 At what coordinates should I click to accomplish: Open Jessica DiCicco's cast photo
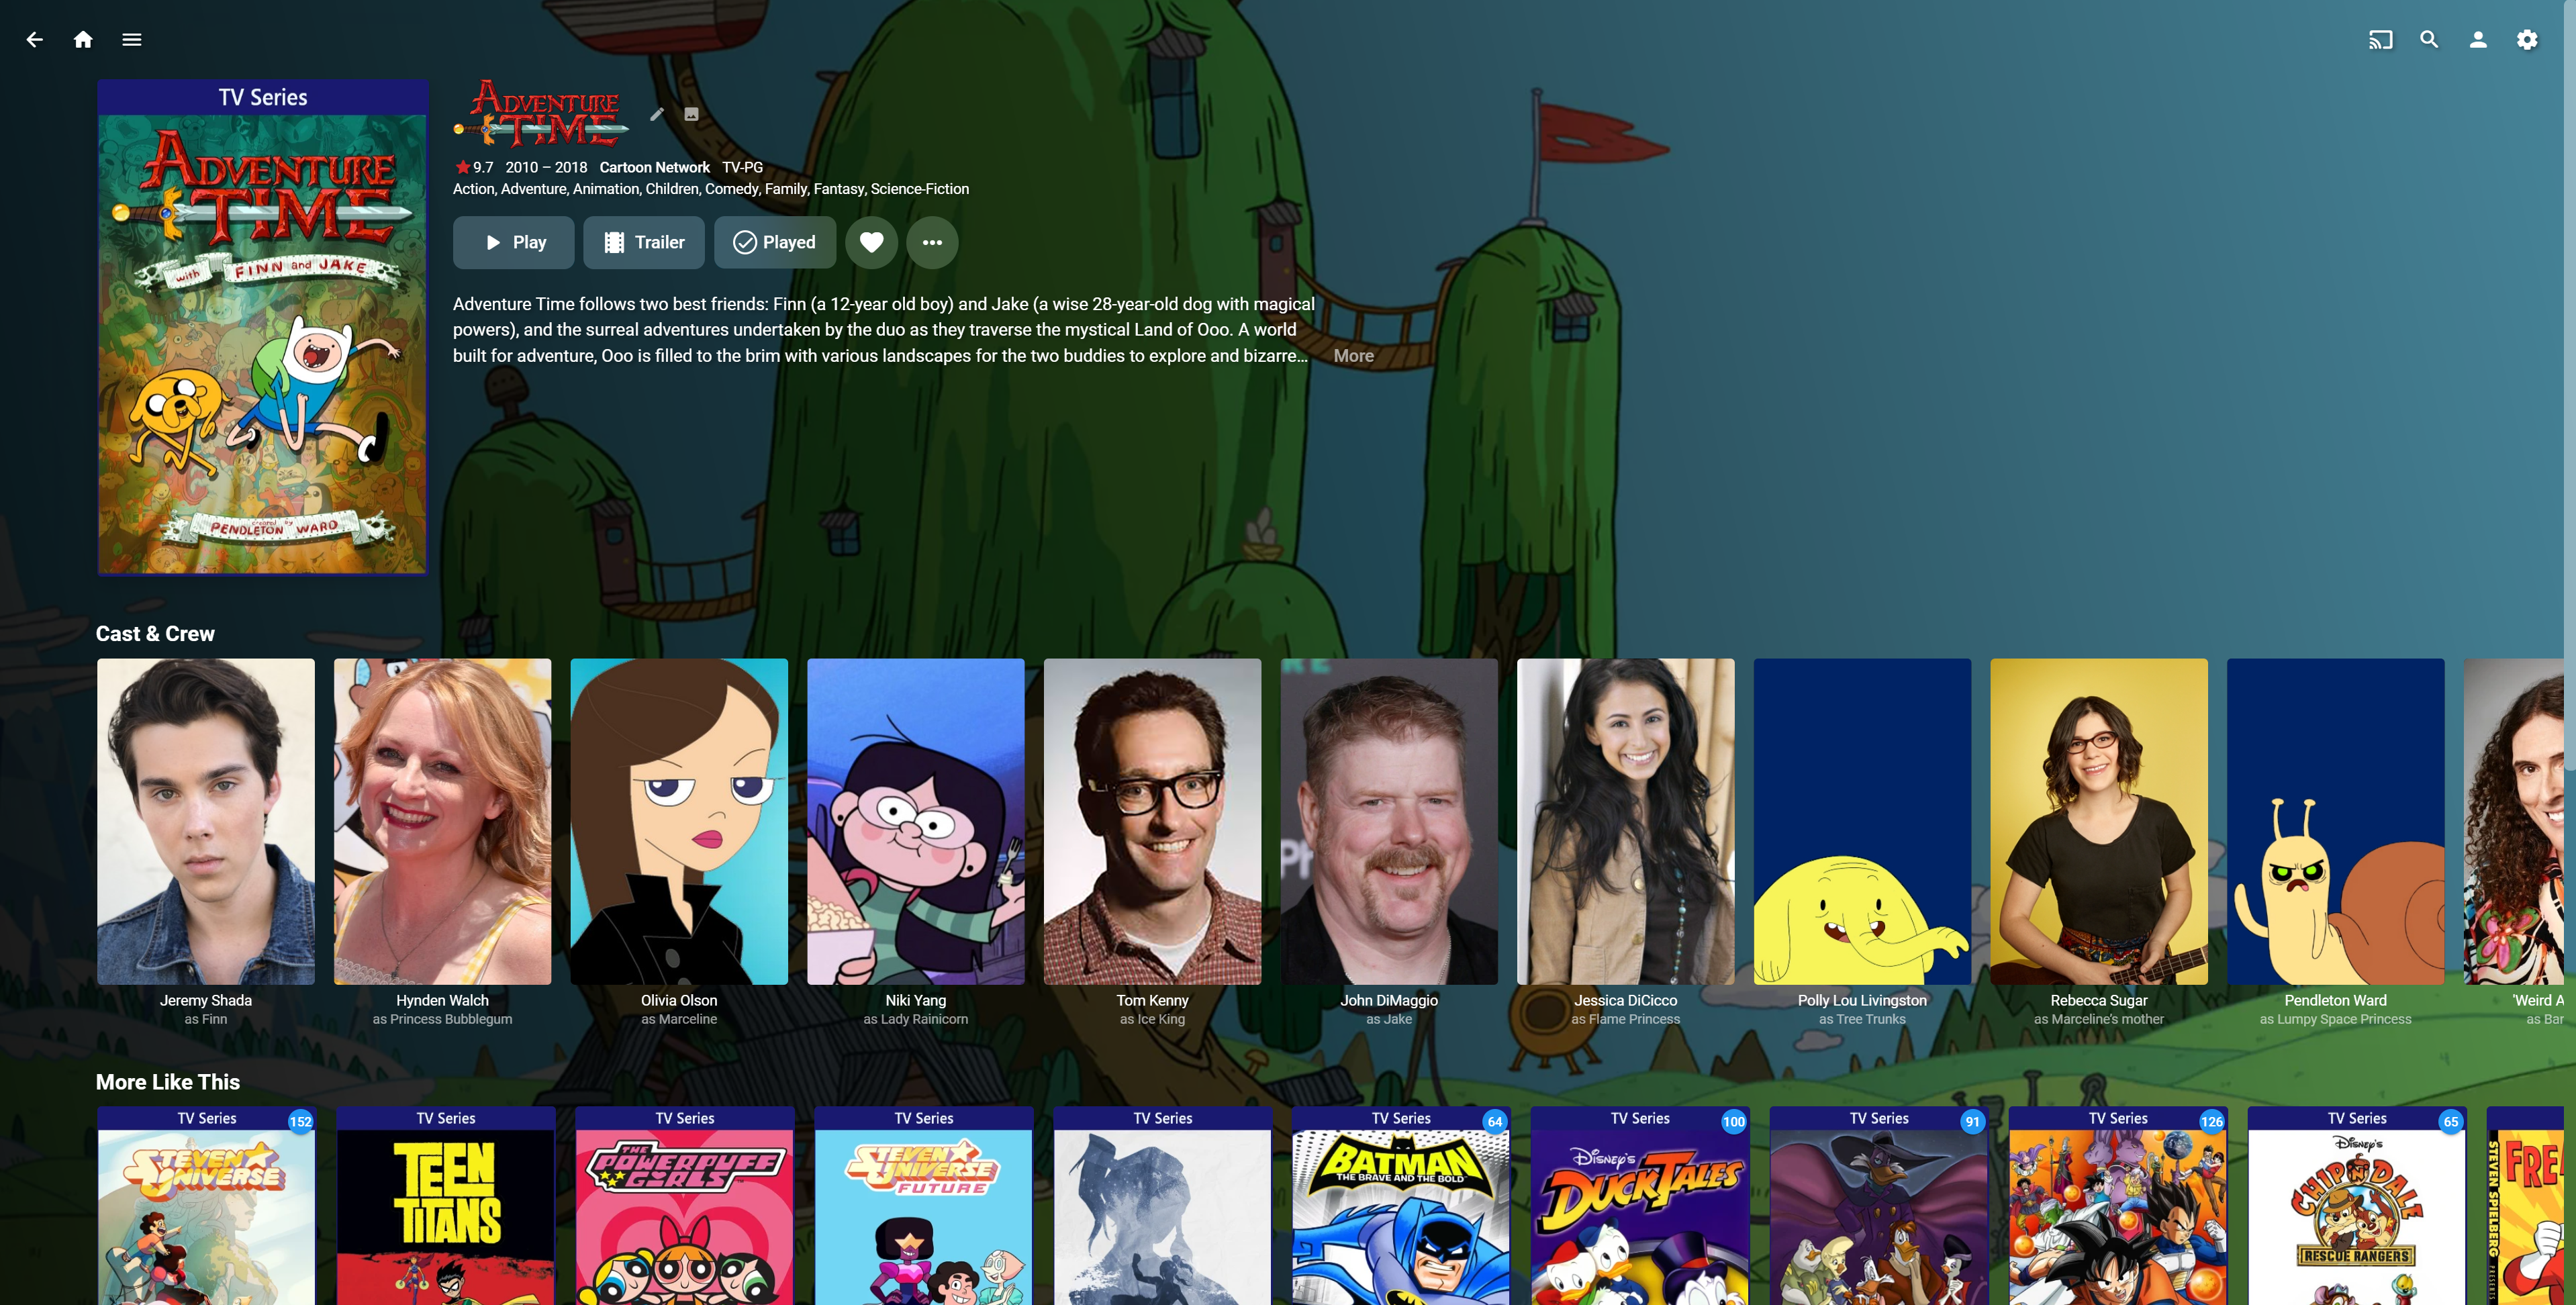coord(1626,821)
